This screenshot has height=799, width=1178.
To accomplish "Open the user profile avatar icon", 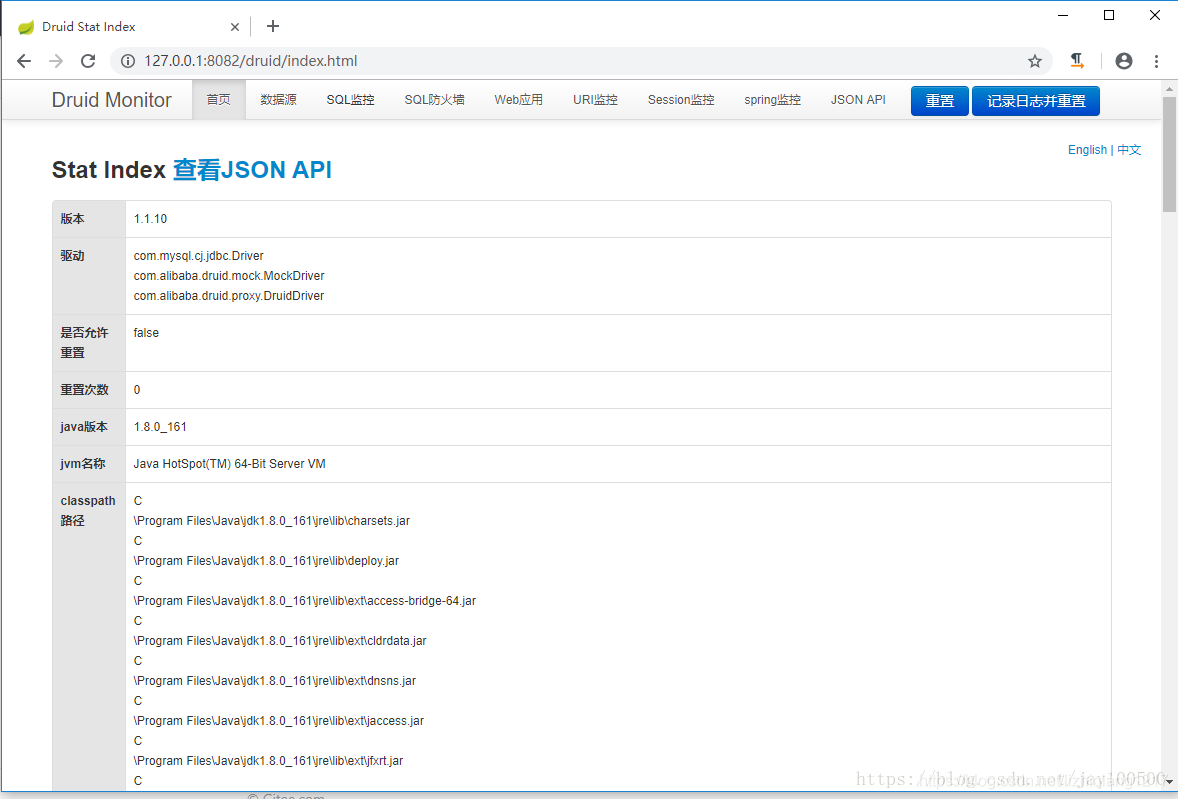I will coord(1124,61).
